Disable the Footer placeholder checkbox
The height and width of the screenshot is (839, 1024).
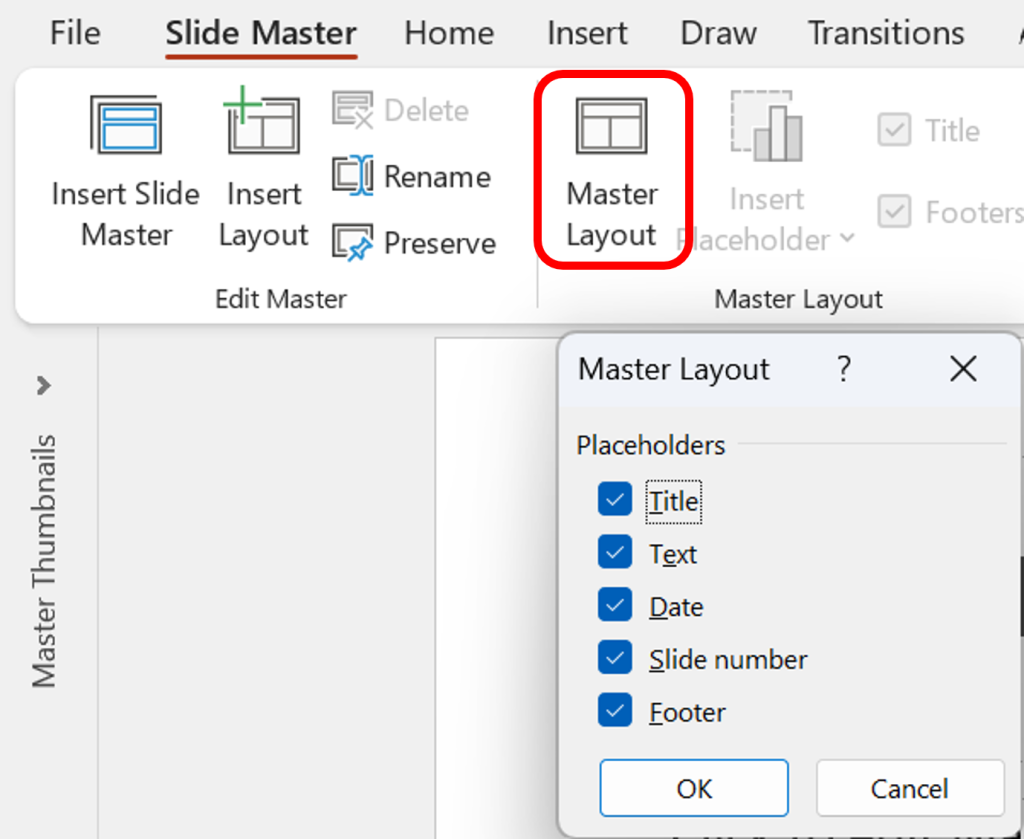click(x=615, y=711)
